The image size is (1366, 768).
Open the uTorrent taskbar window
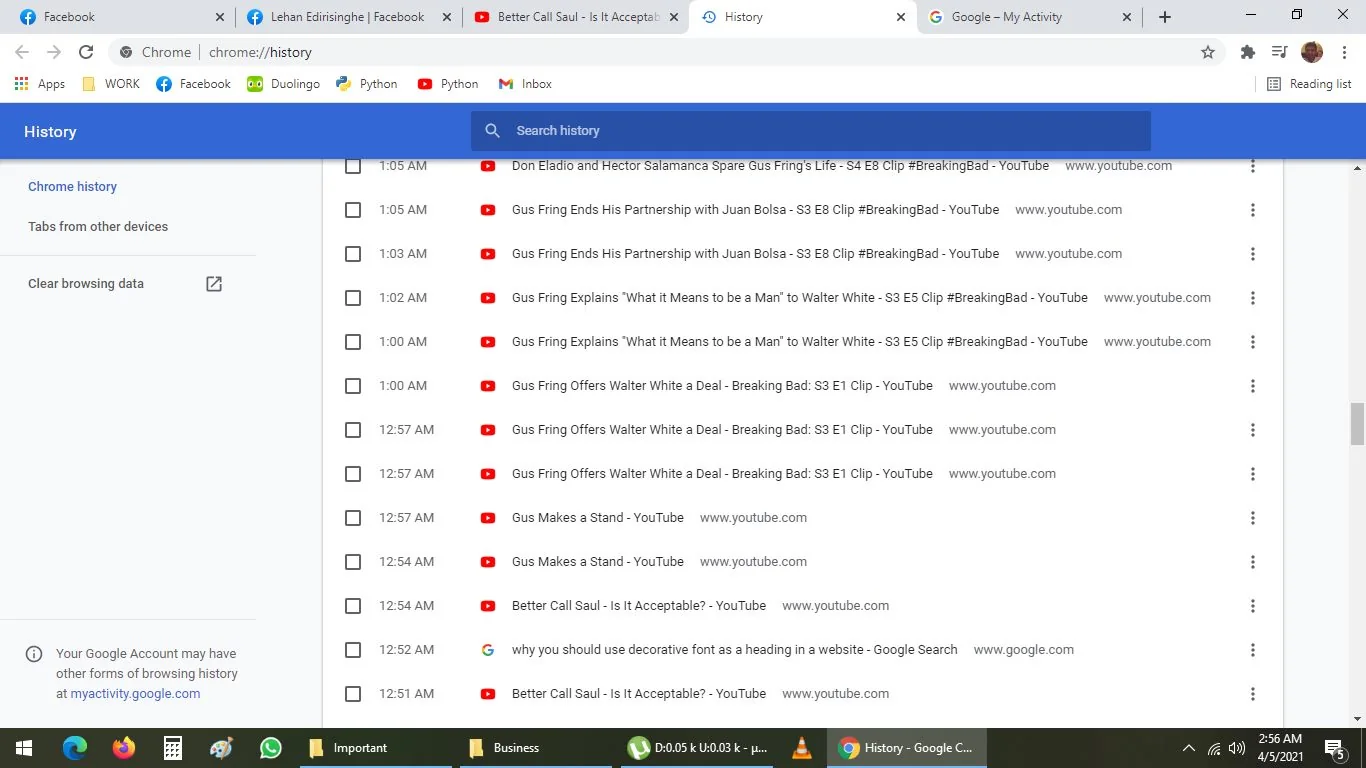pyautogui.click(x=698, y=748)
